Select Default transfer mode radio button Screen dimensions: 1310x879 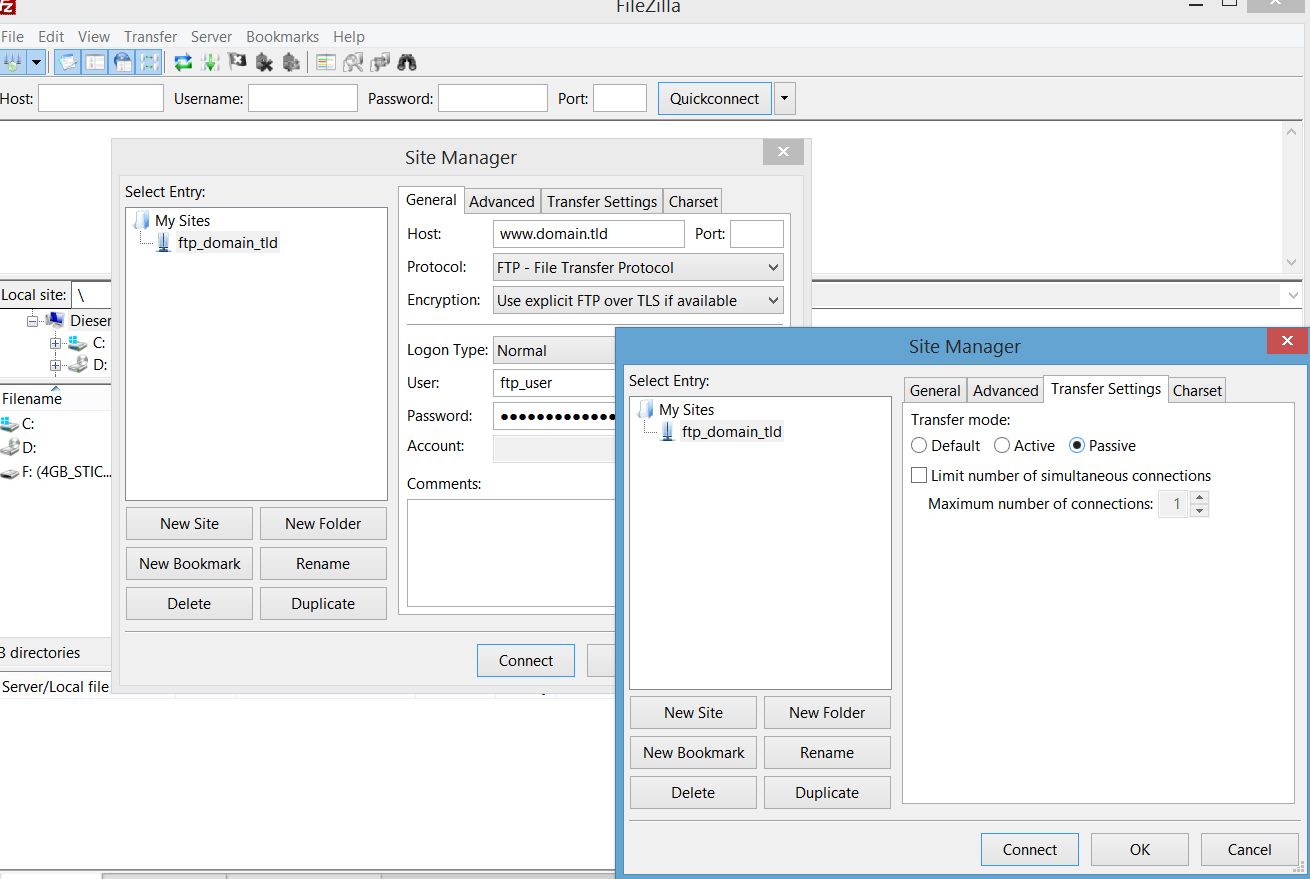tap(919, 446)
